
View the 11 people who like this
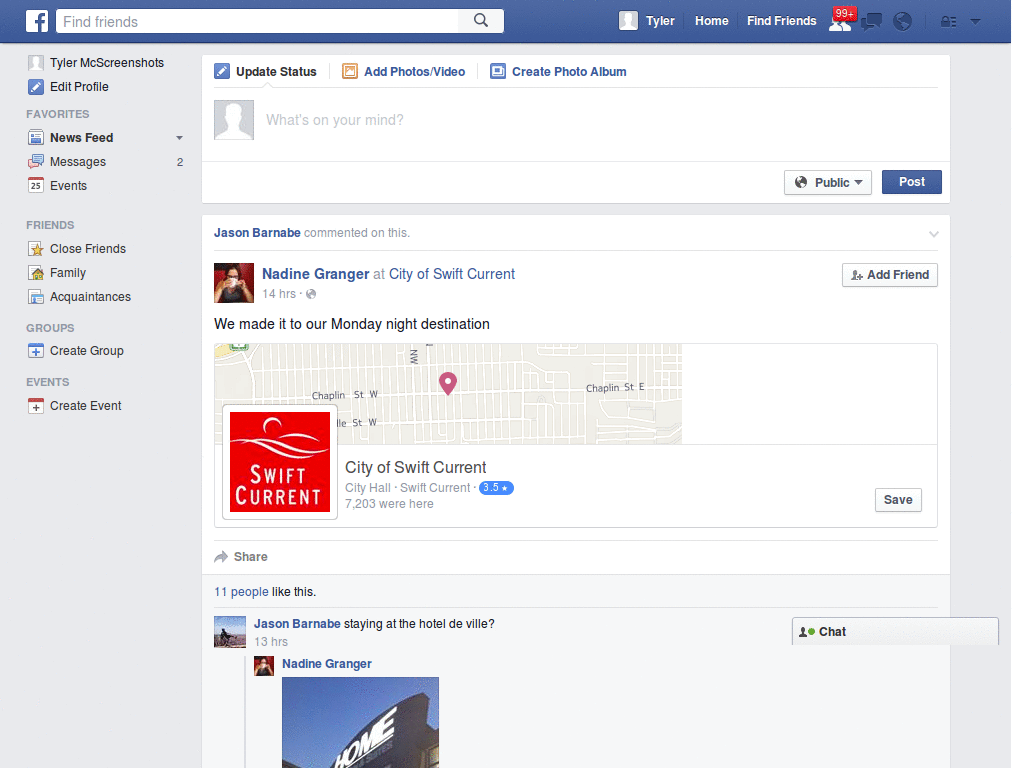[241, 592]
